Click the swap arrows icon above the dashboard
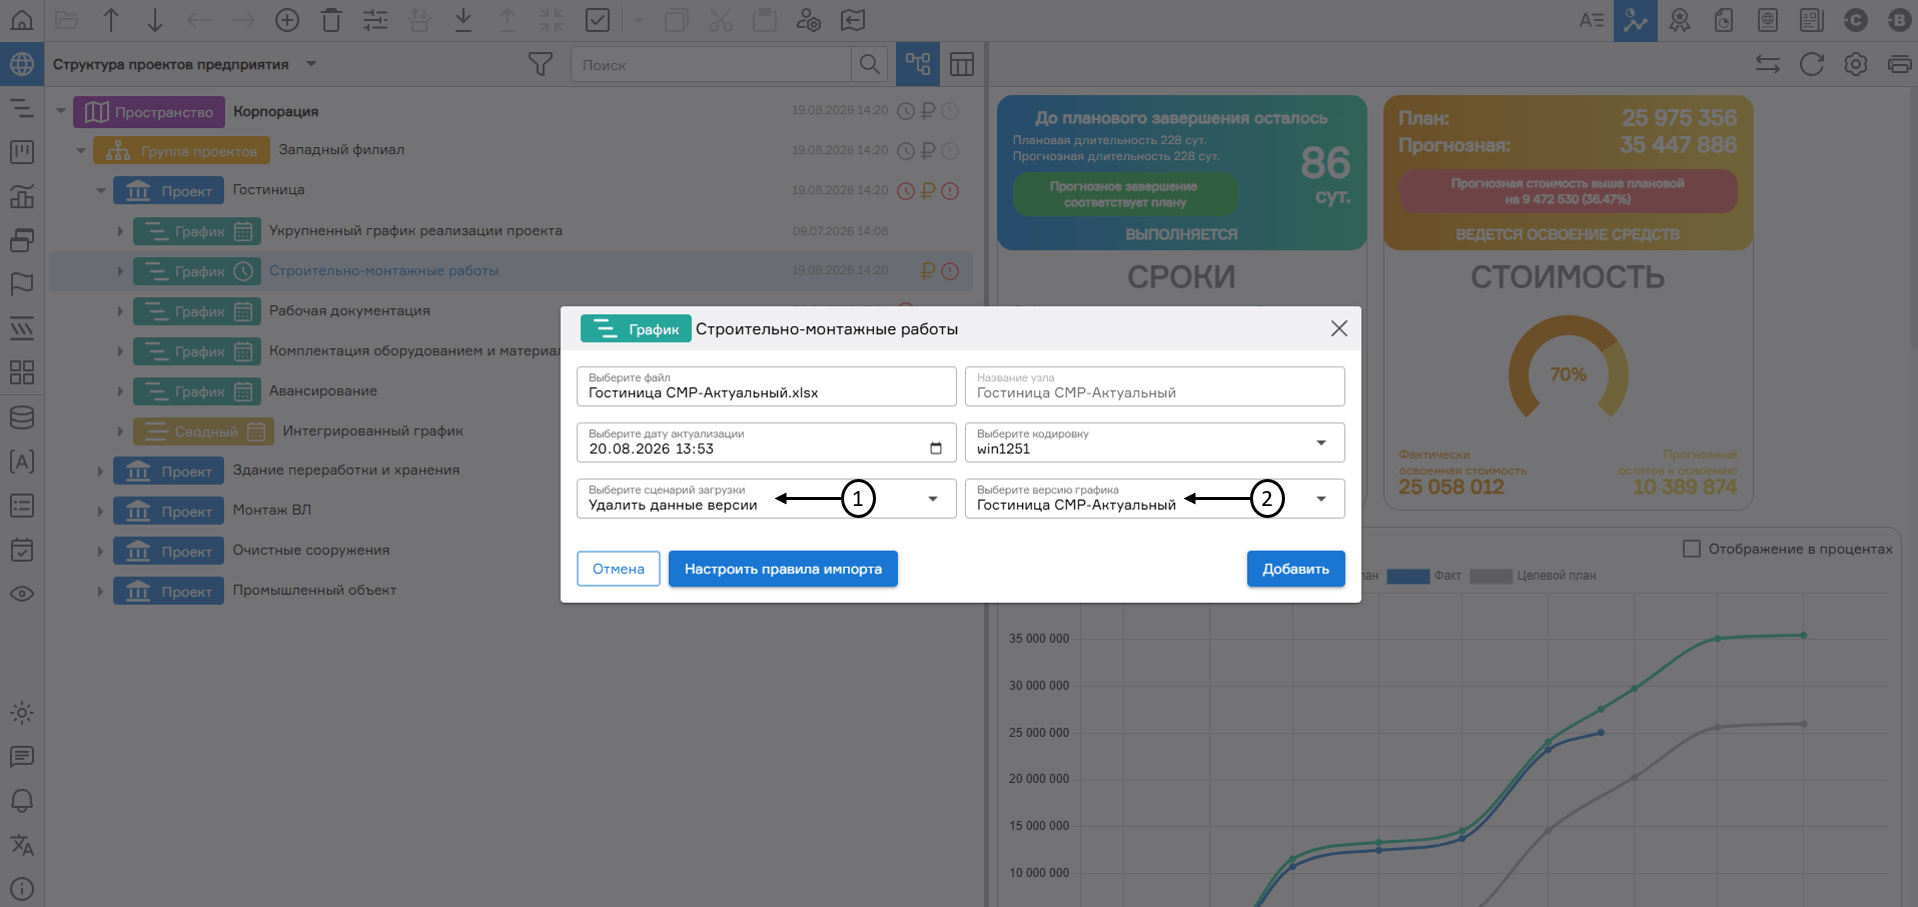This screenshot has width=1918, height=907. pyautogui.click(x=1768, y=64)
